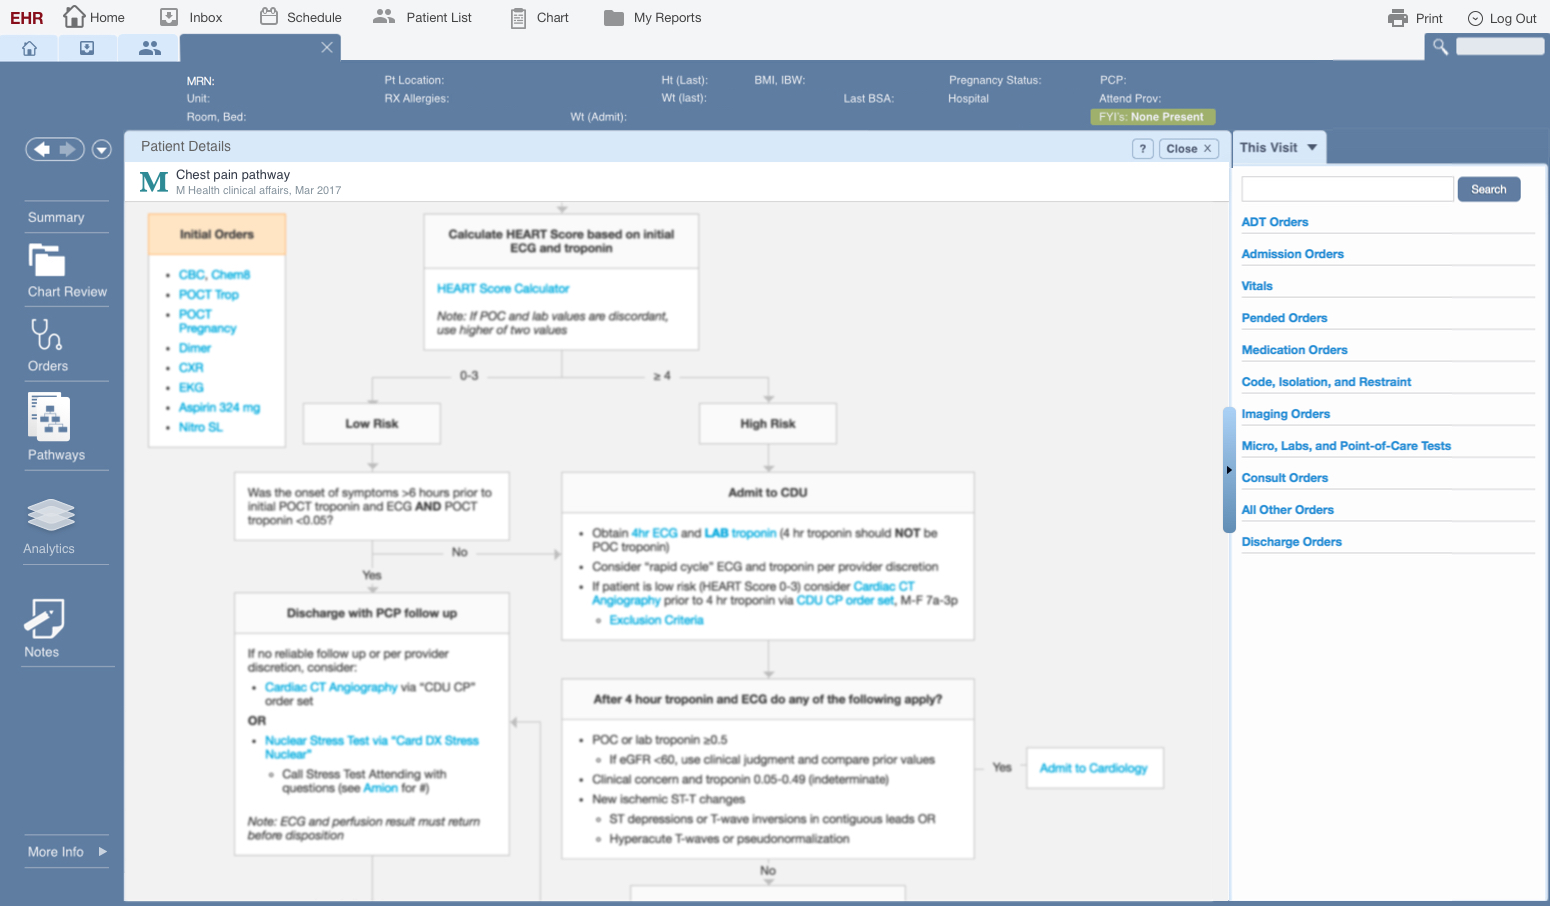Open Micro, Labs, and Point-of-Care Tests link
1550x906 pixels.
click(x=1346, y=446)
